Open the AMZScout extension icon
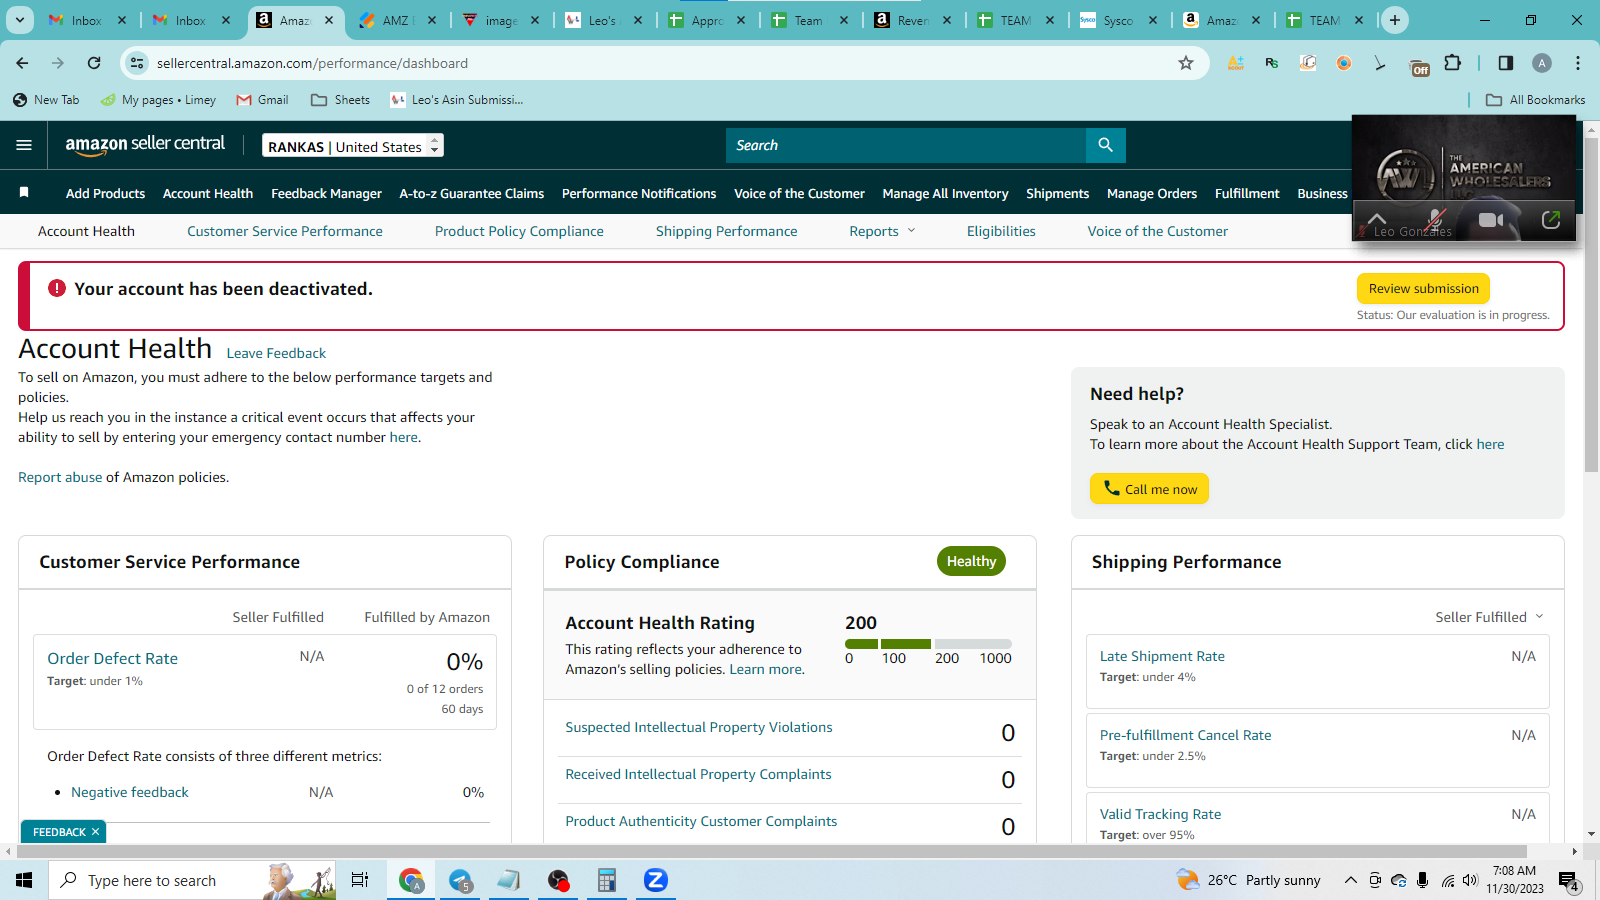Image resolution: width=1600 pixels, height=900 pixels. (1236, 63)
